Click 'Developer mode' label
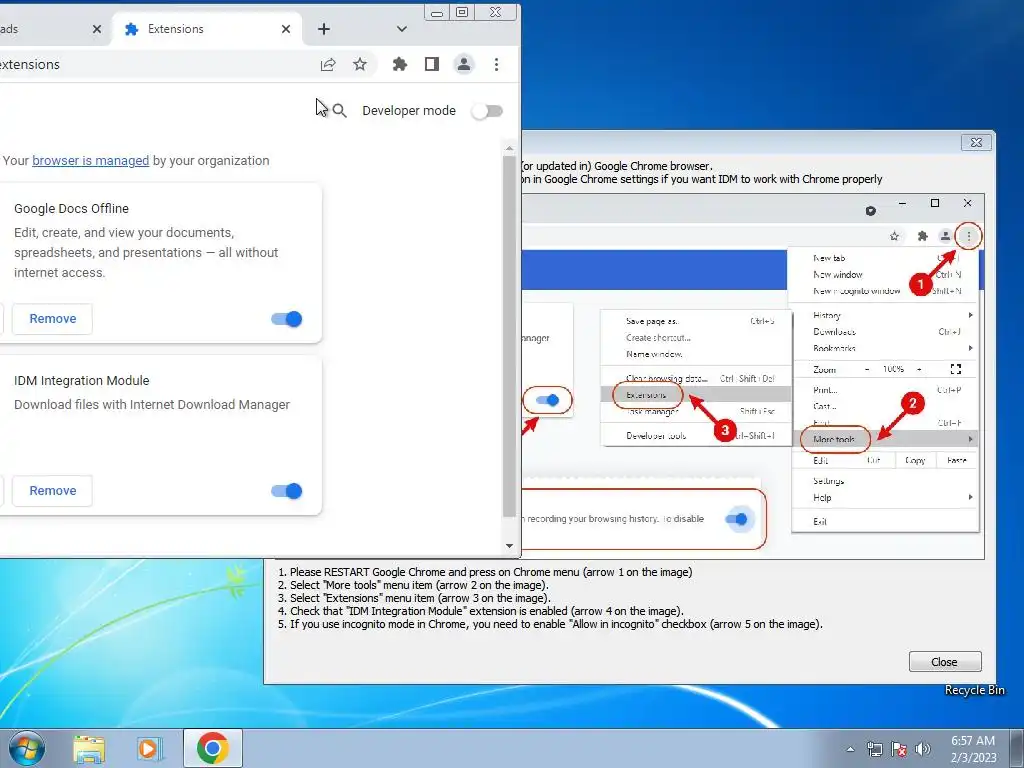The height and width of the screenshot is (768, 1024). [409, 110]
